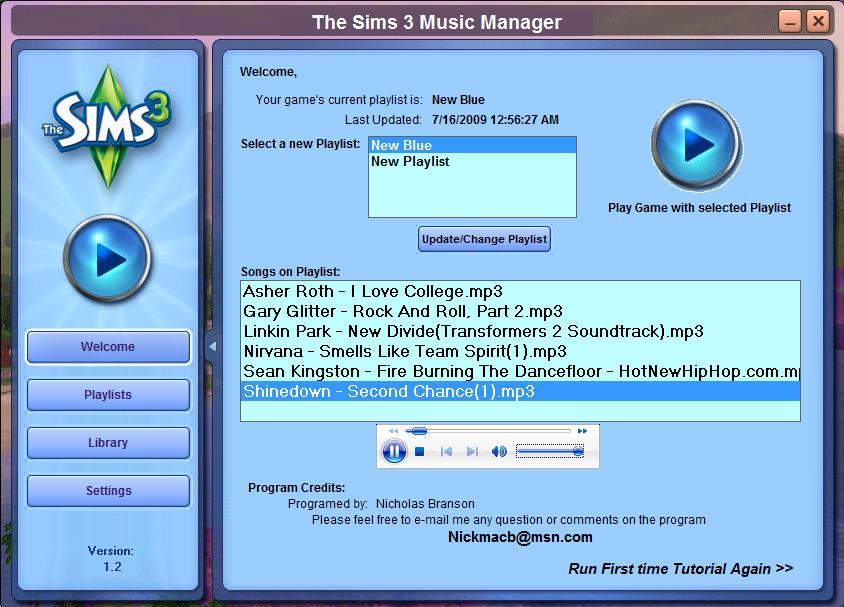This screenshot has height=607, width=844.
Task: Click The Sims 3 logo
Action: pyautogui.click(x=108, y=127)
